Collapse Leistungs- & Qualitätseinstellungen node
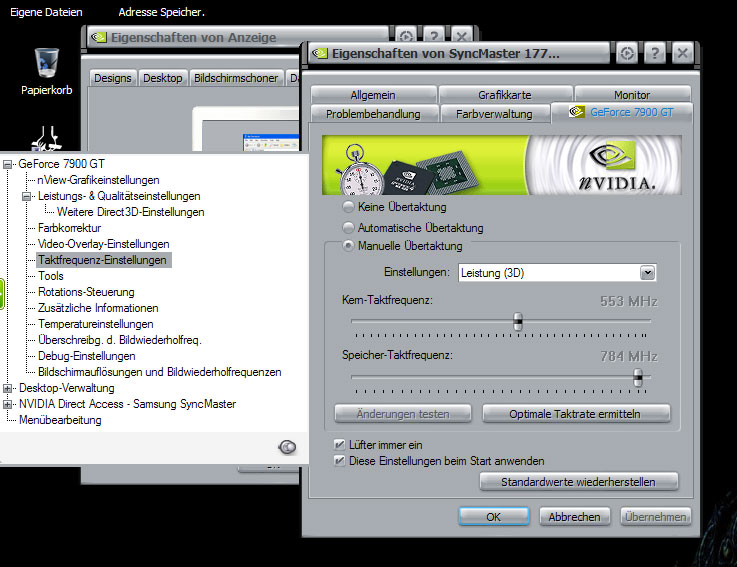This screenshot has height=567, width=737. 26,196
